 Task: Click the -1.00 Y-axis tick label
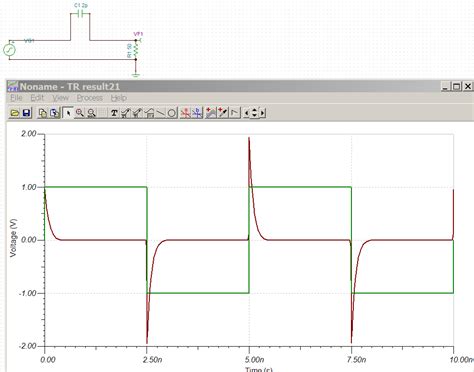tap(27, 293)
